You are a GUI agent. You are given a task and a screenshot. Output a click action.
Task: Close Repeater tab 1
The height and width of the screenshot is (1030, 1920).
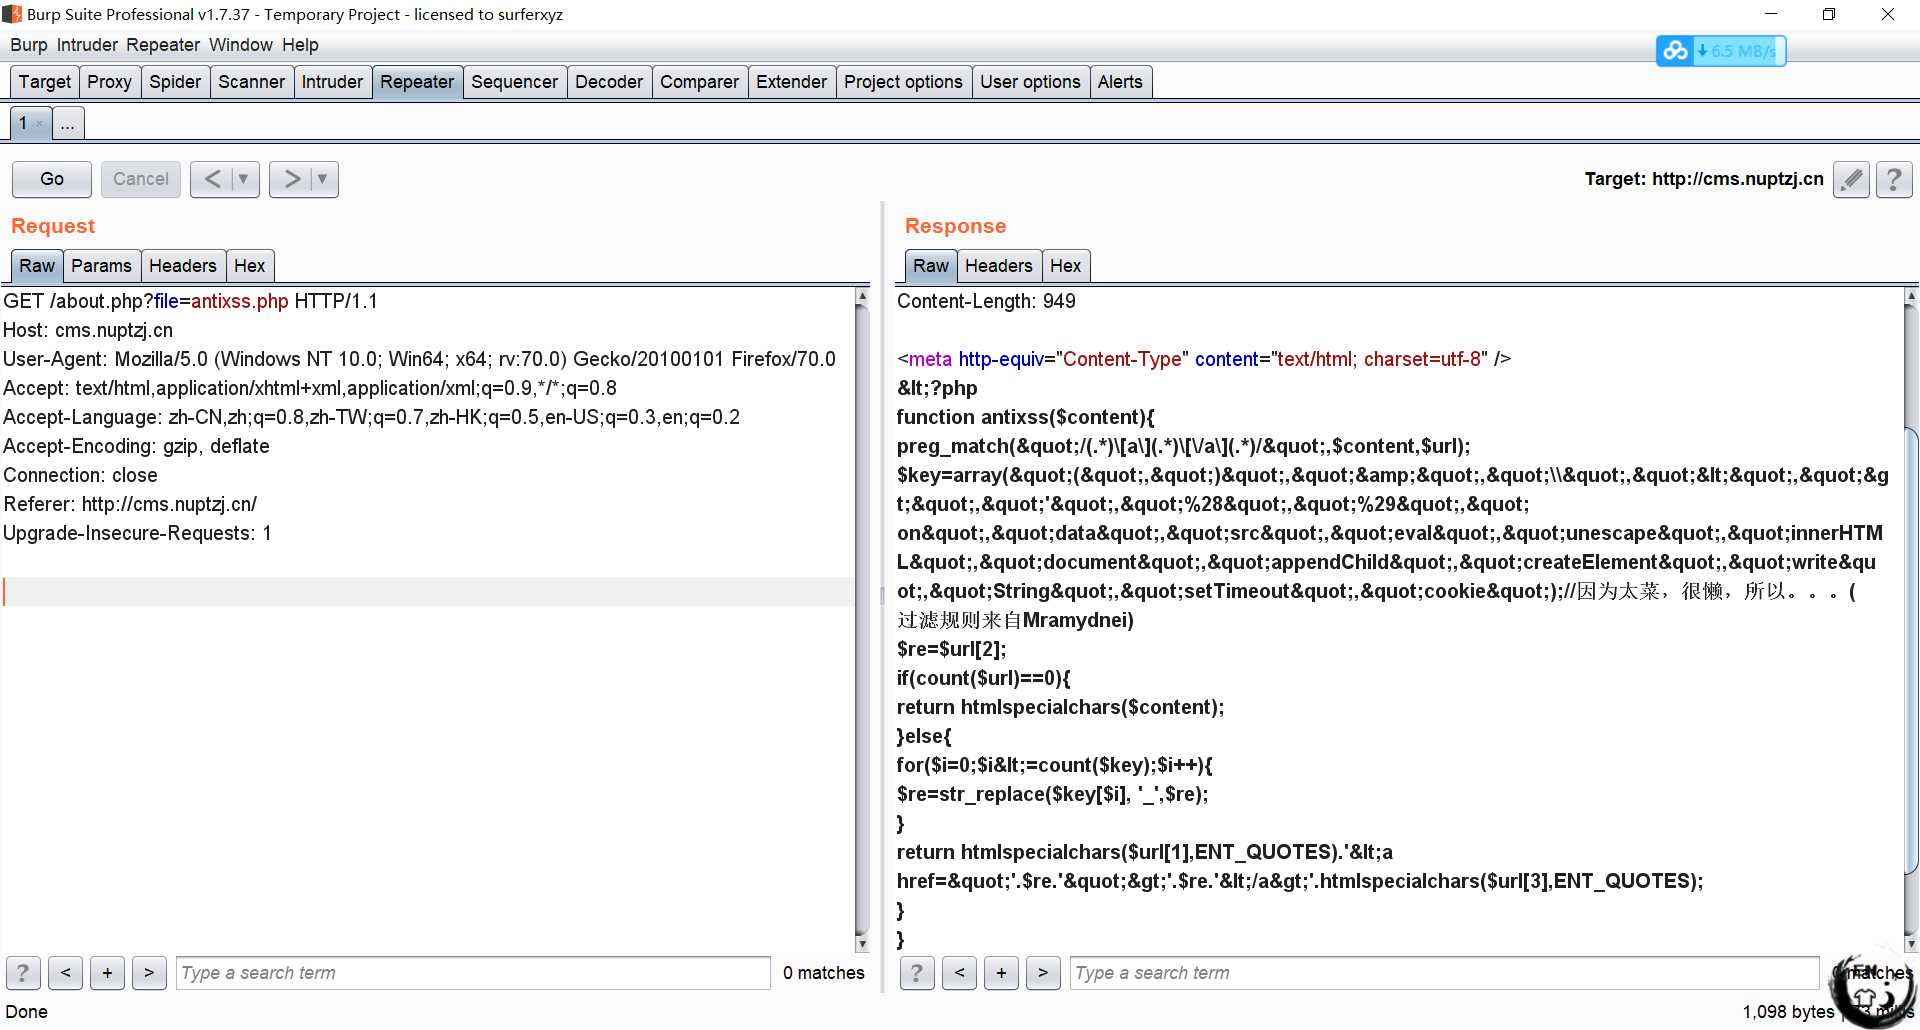point(39,124)
